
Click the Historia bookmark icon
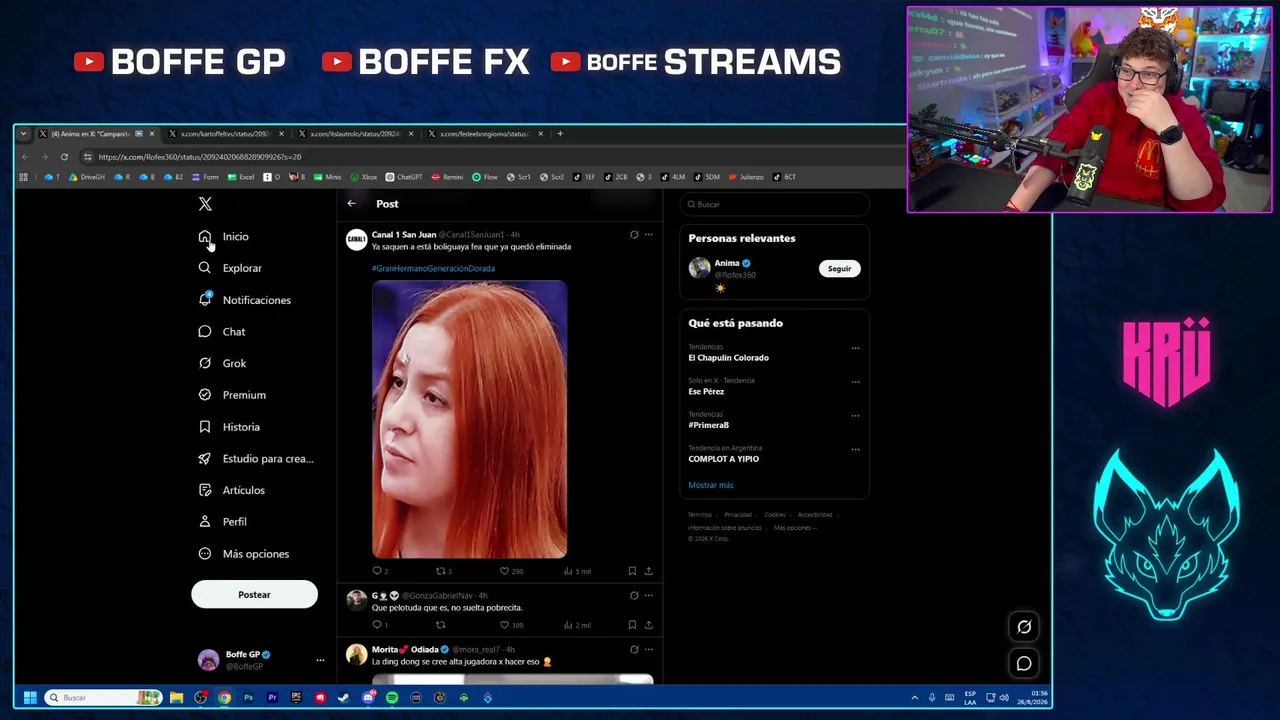(x=205, y=427)
